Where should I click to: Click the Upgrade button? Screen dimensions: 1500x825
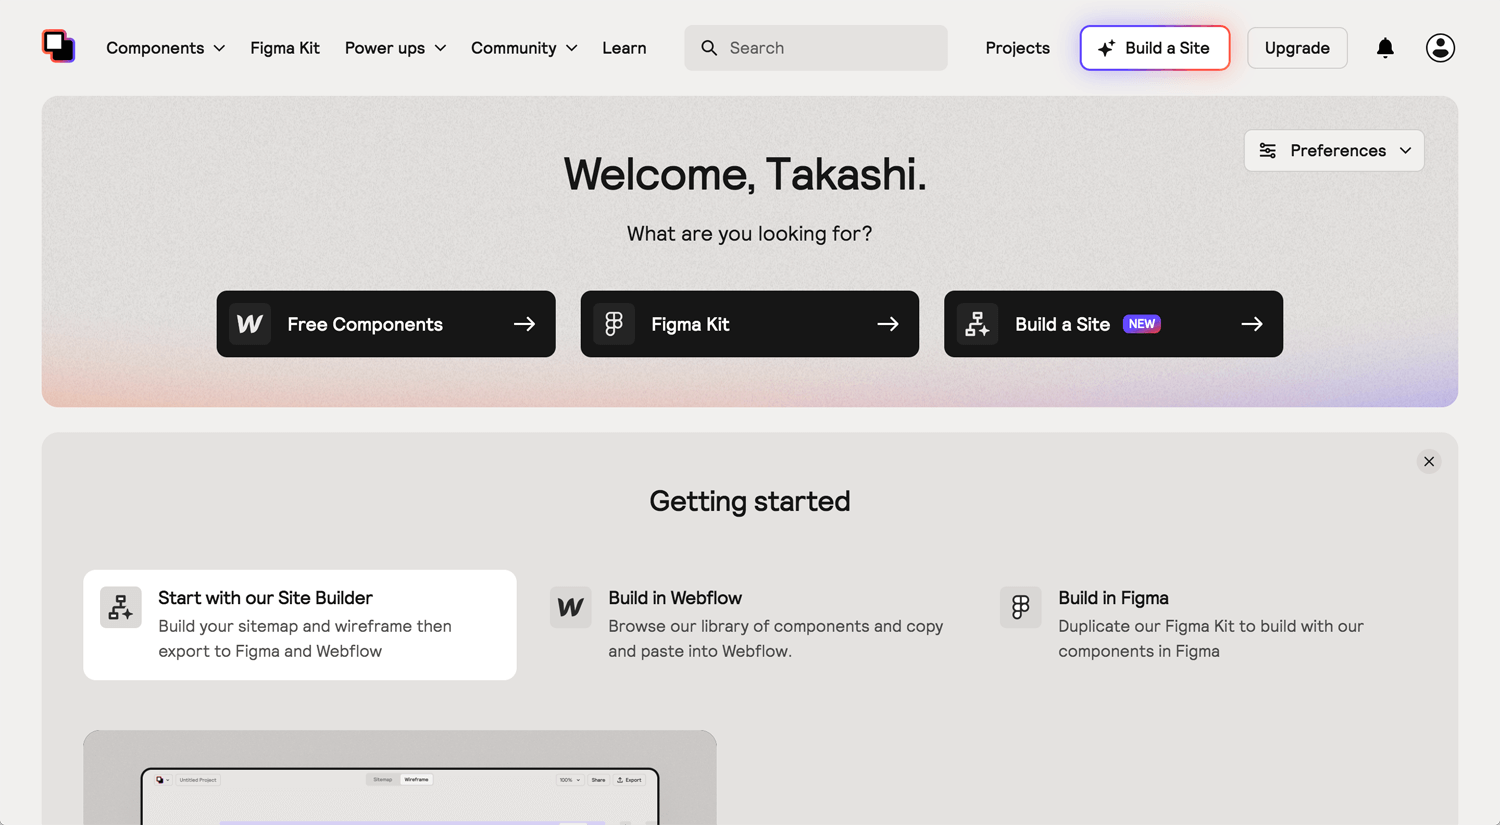(1297, 48)
